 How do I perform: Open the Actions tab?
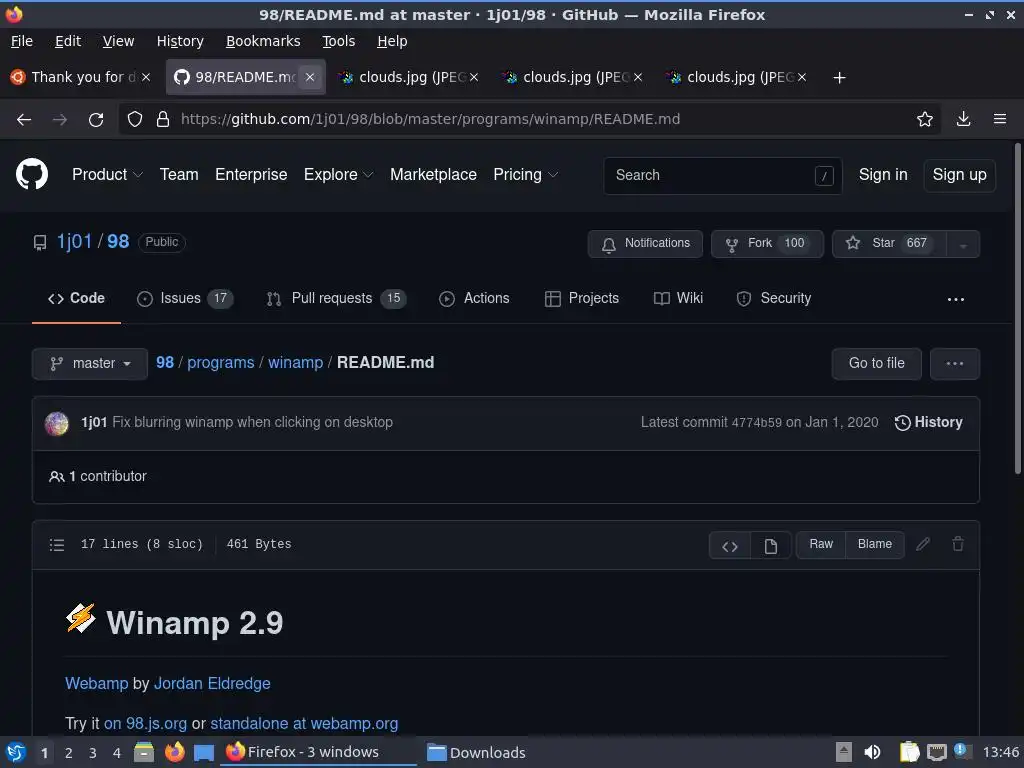474,298
